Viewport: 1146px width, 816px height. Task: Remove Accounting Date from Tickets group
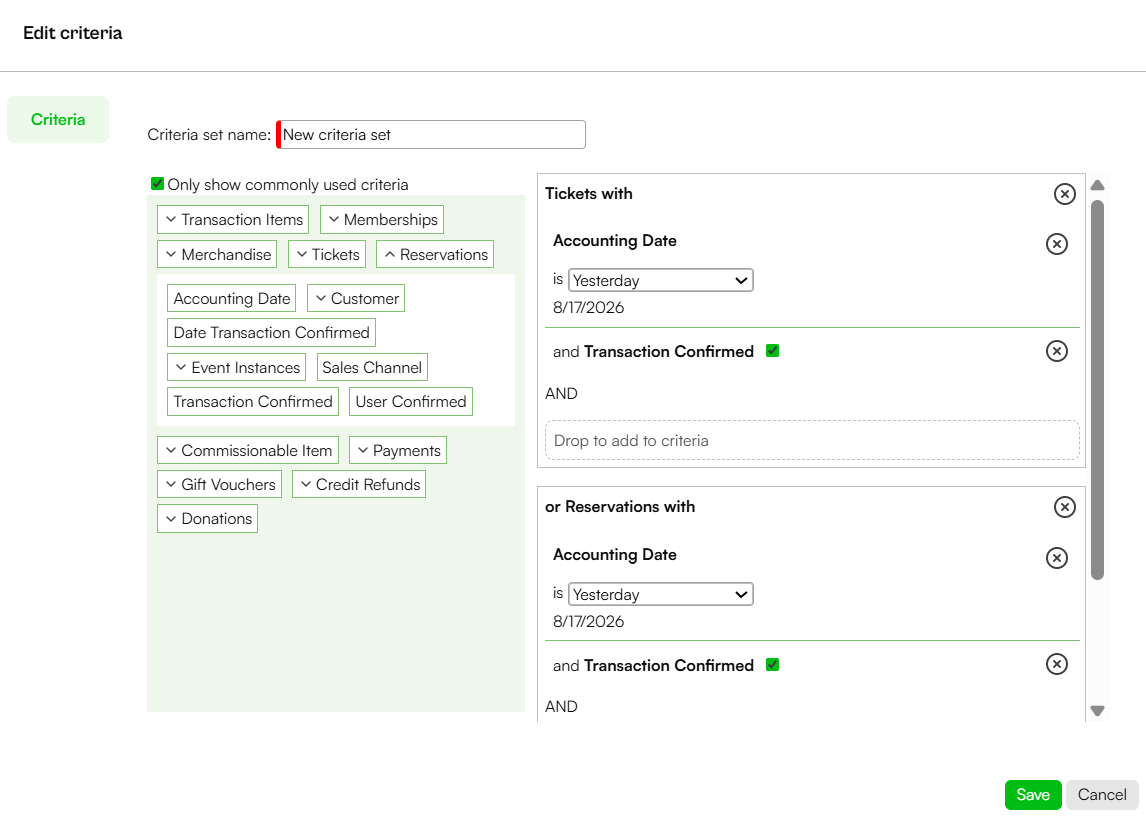(x=1056, y=244)
